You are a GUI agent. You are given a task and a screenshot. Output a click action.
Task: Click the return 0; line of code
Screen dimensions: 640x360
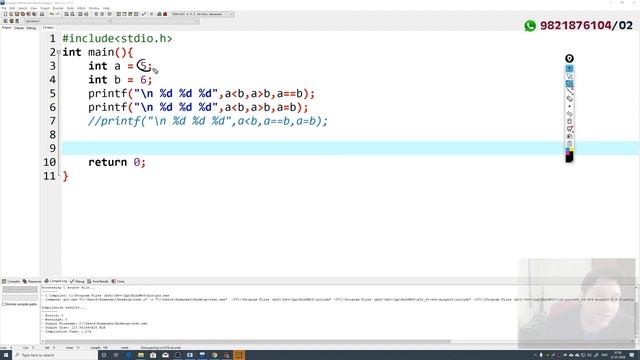click(117, 162)
